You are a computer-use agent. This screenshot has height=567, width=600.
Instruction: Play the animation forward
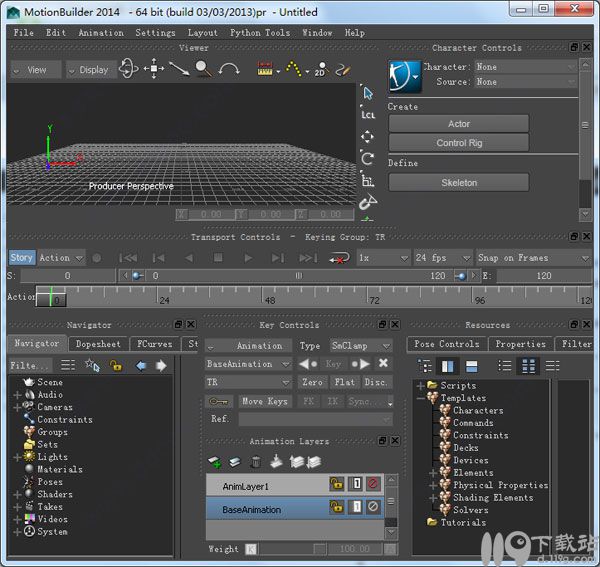248,258
